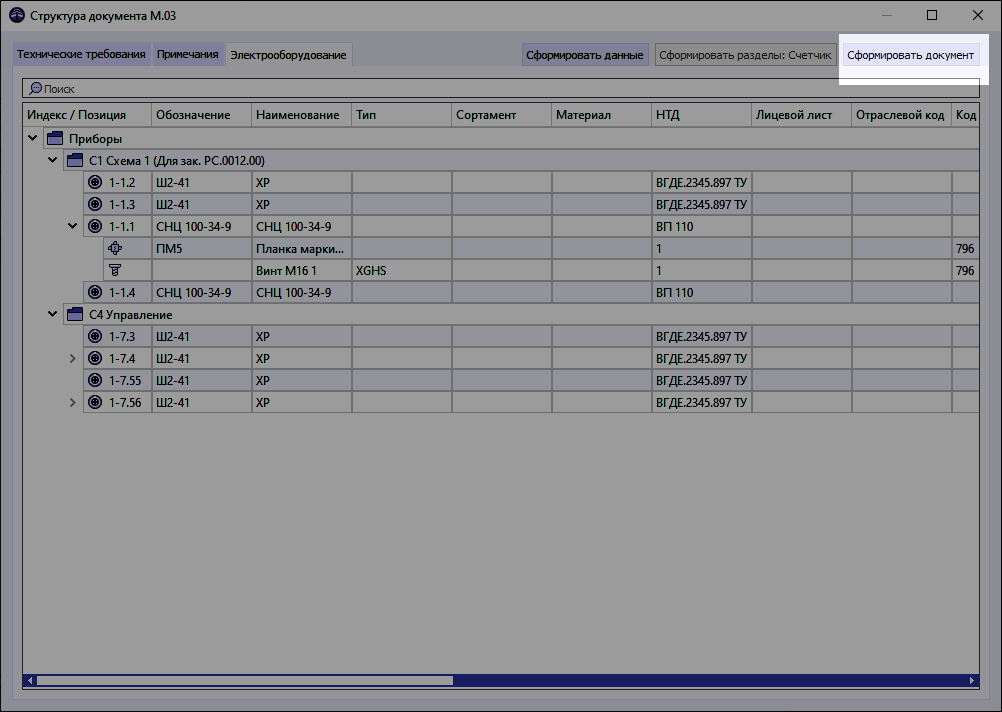Open the Технические требования tab
1002x712 pixels.
click(81, 55)
